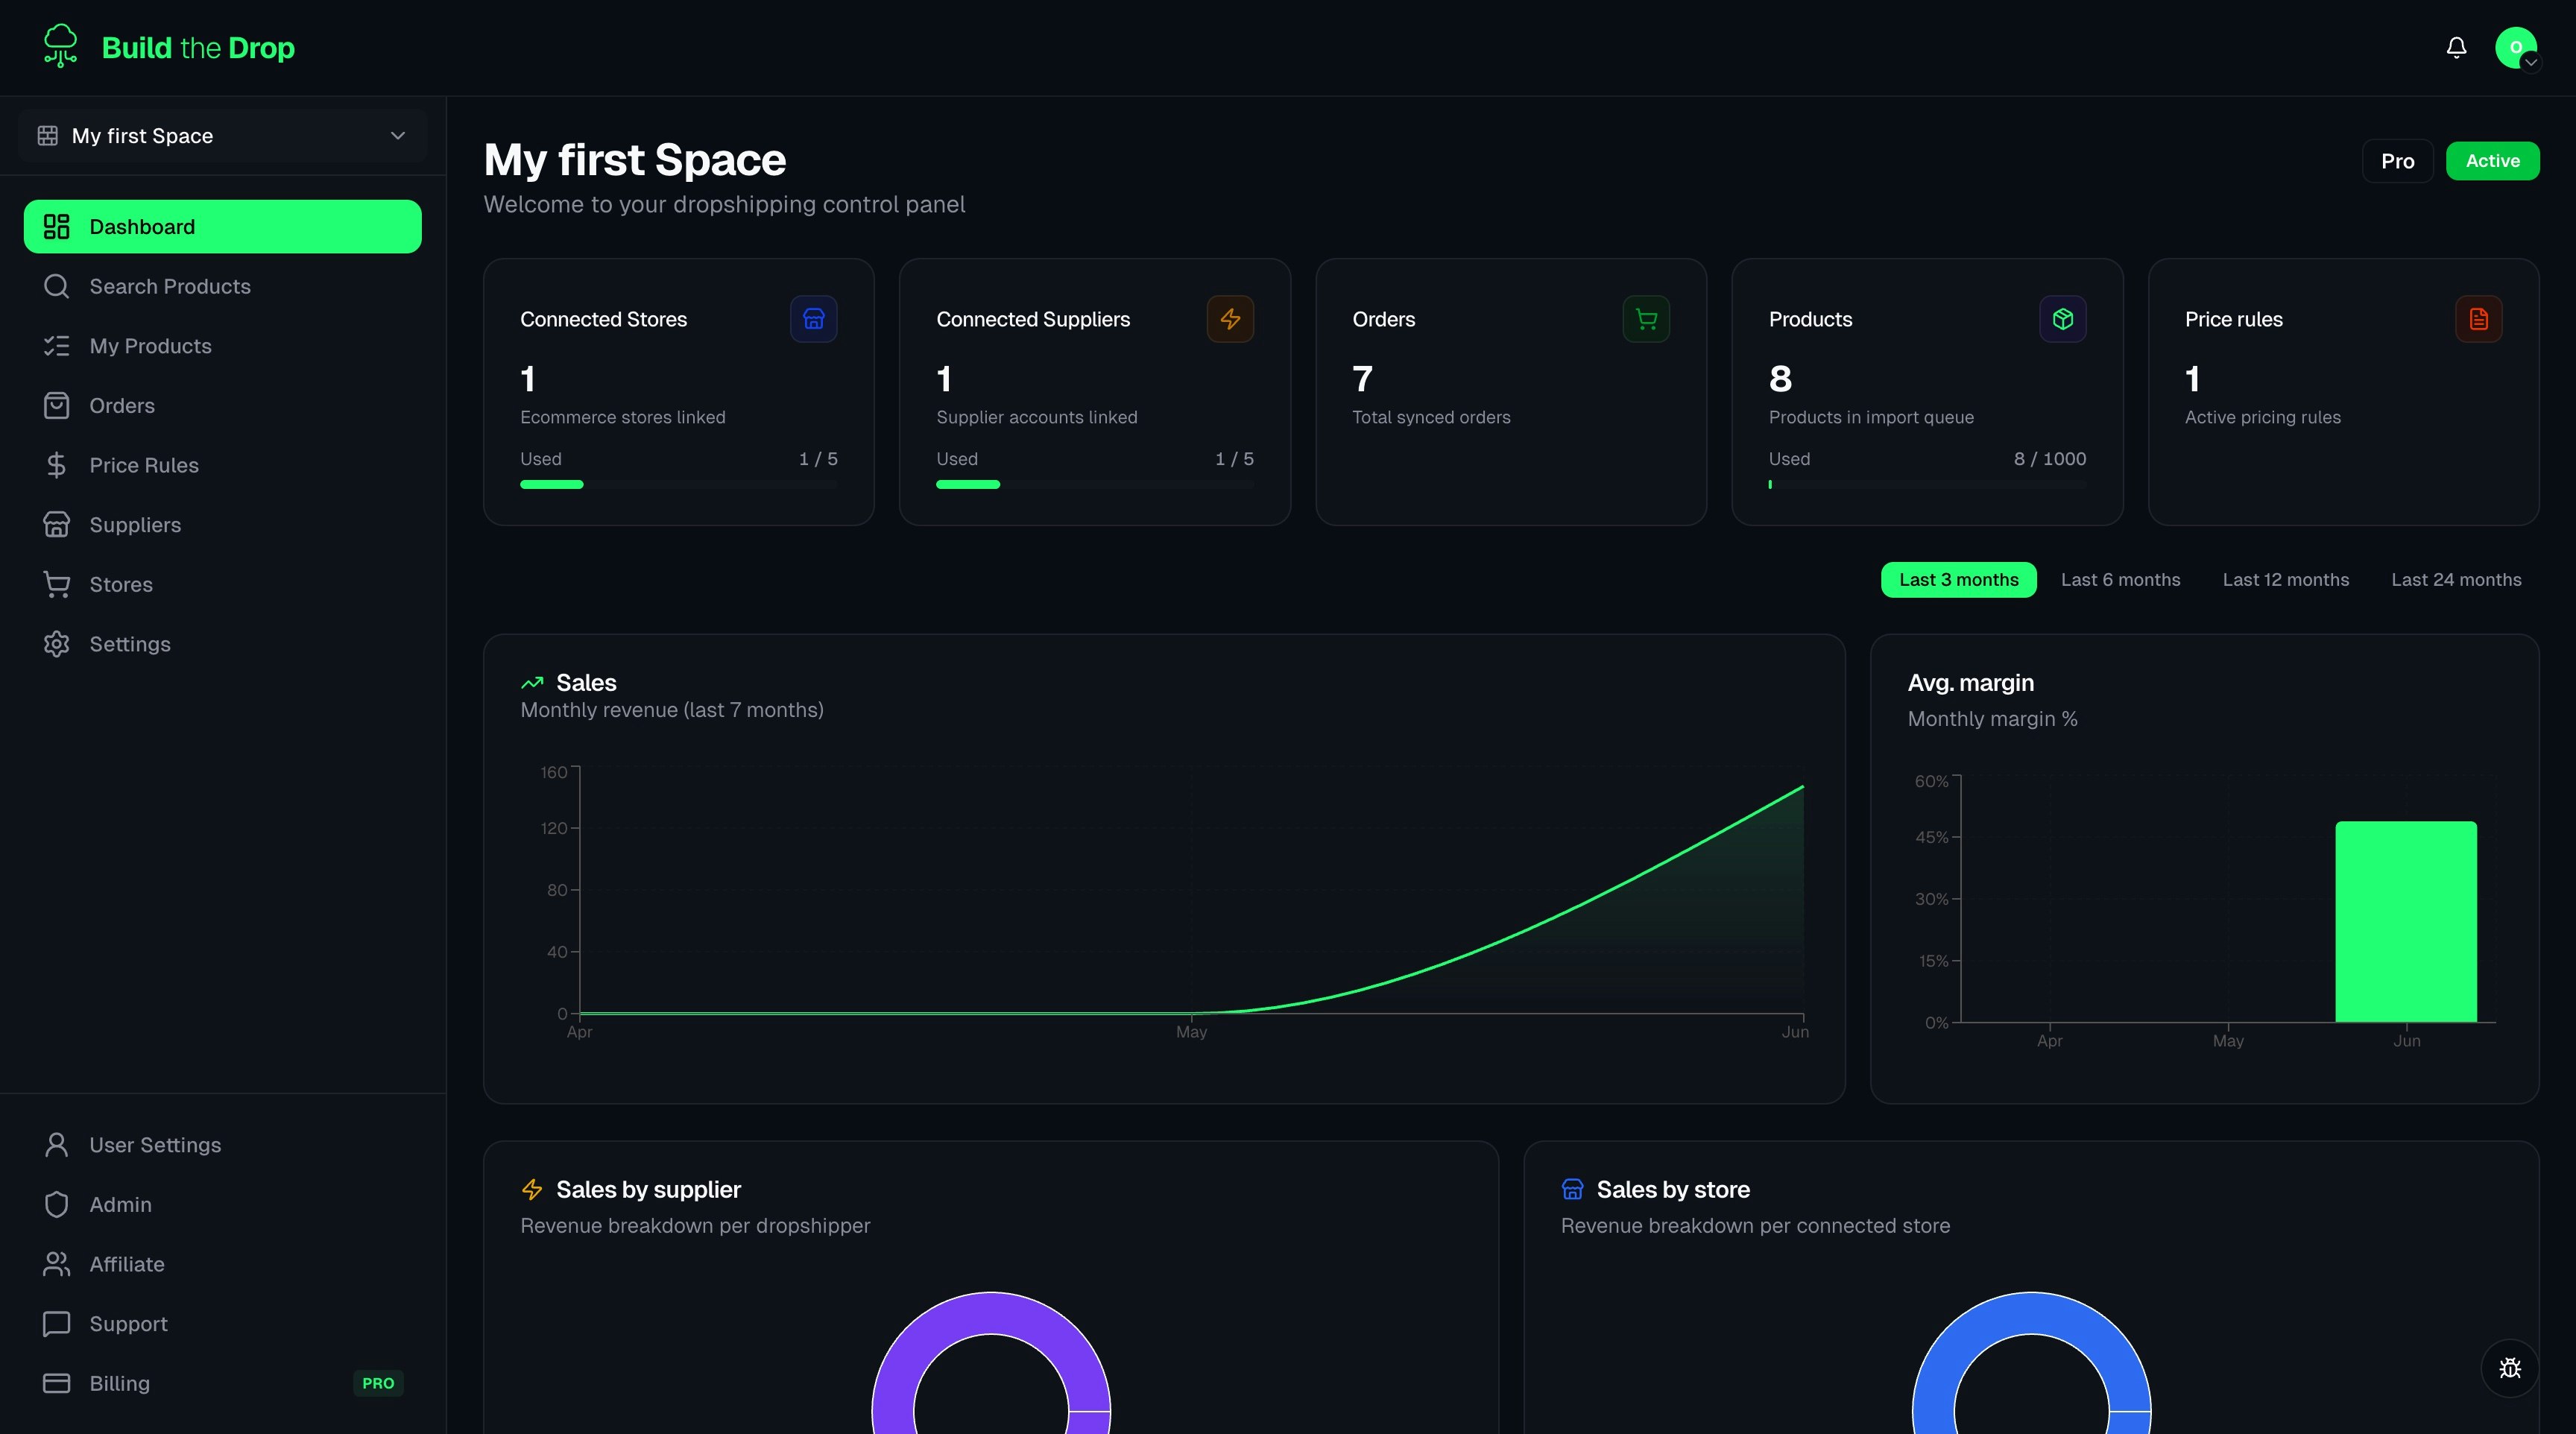Click the workspace grid icon in selector
The image size is (2576, 1434).
click(x=47, y=135)
